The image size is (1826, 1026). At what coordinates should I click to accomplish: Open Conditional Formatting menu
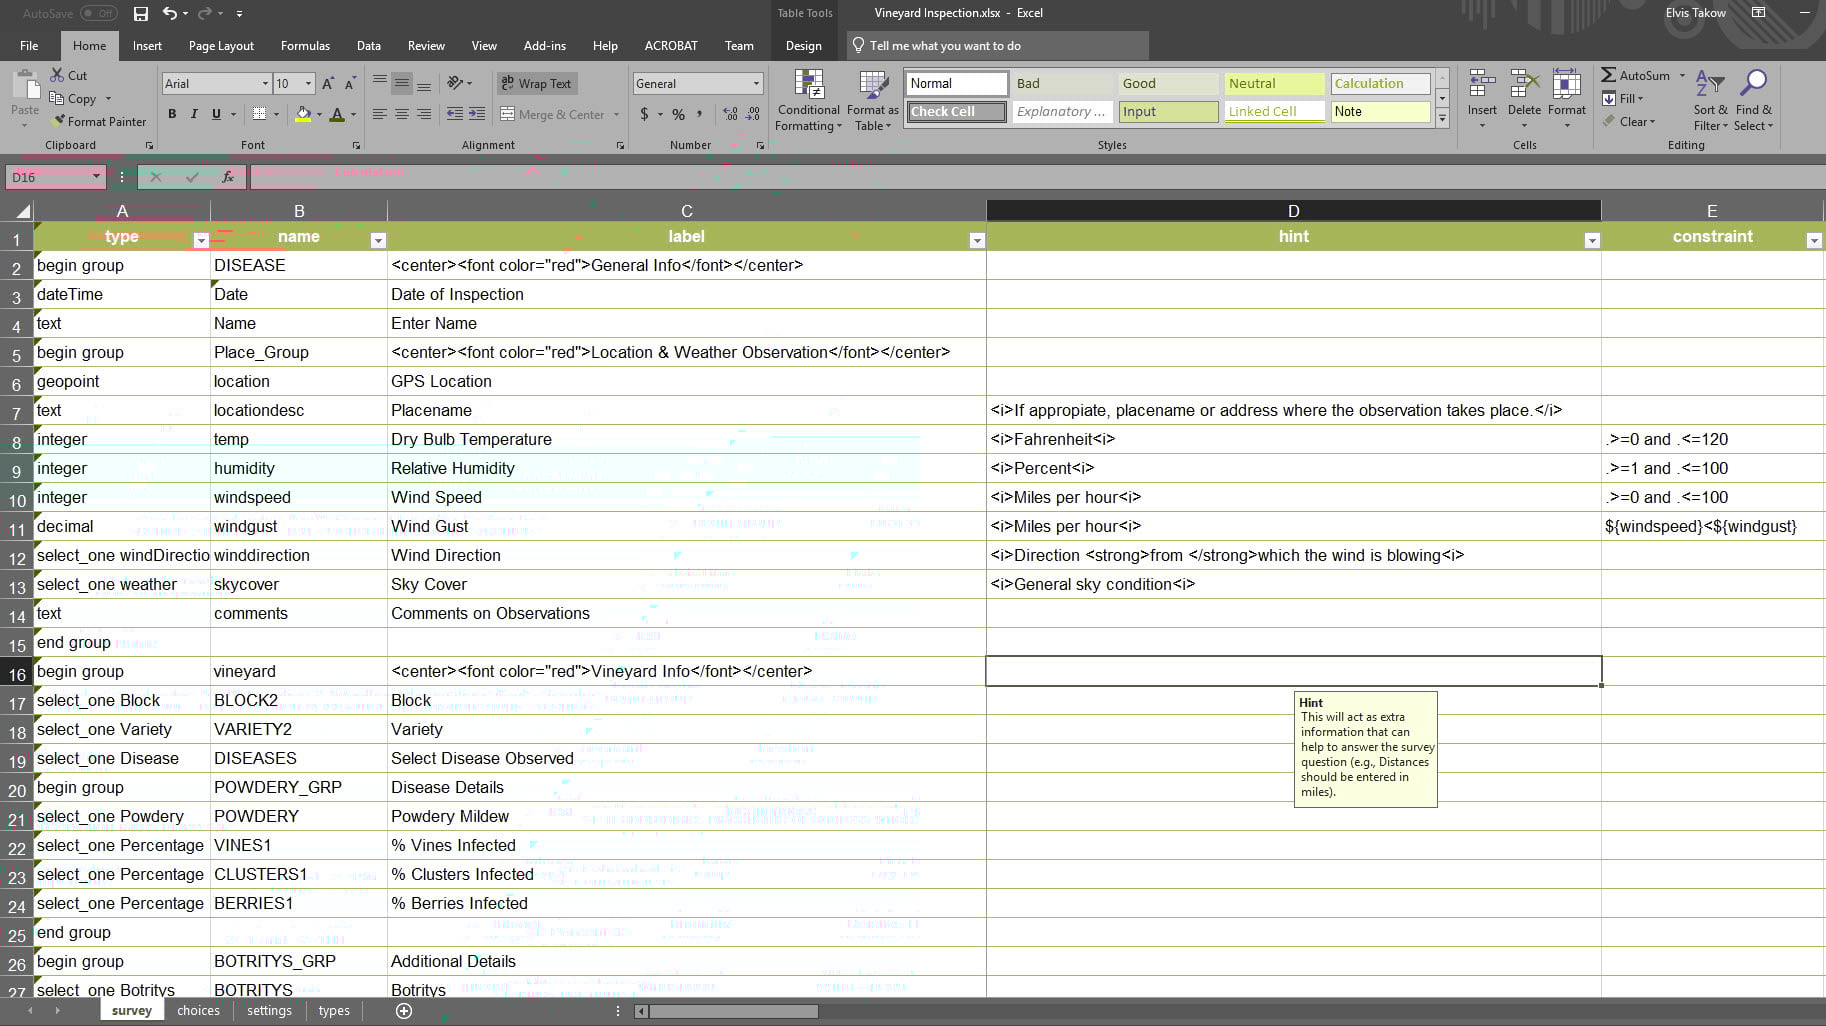(808, 100)
